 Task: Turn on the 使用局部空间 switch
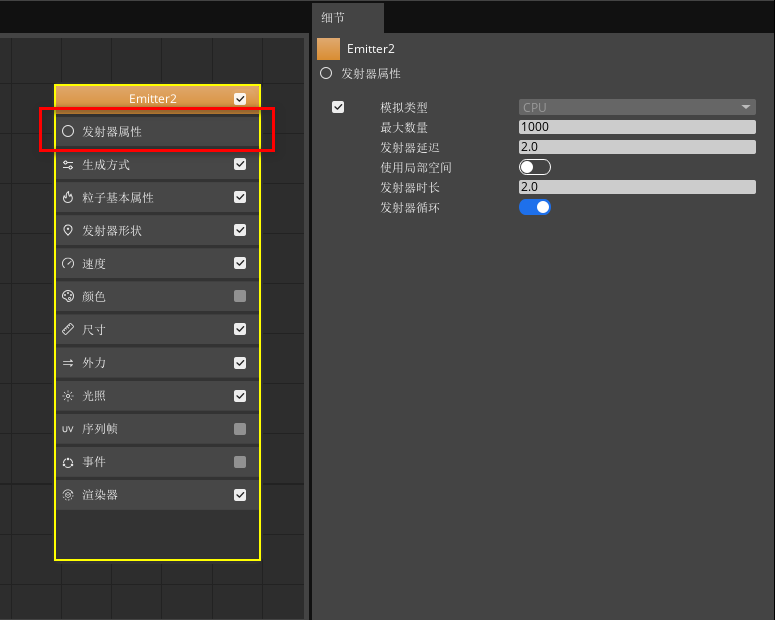[x=534, y=167]
